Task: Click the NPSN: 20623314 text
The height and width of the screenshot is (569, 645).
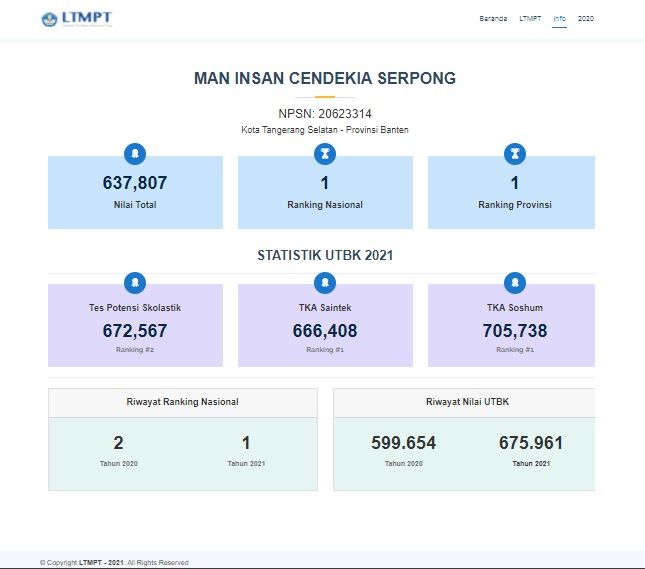Action: [325, 114]
